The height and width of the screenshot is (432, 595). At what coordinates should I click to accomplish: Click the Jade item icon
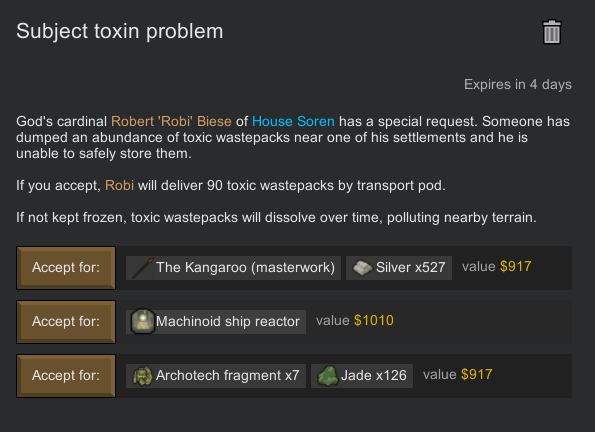(x=327, y=376)
